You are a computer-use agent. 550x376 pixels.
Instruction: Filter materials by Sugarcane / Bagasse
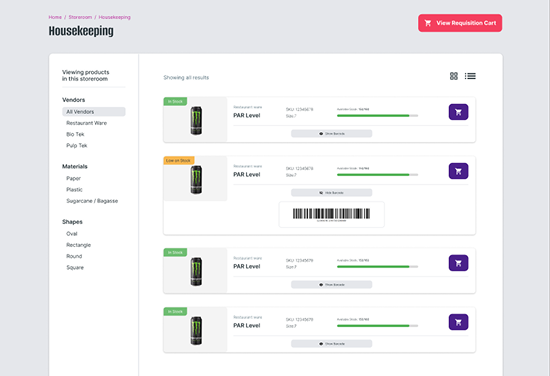coord(92,201)
